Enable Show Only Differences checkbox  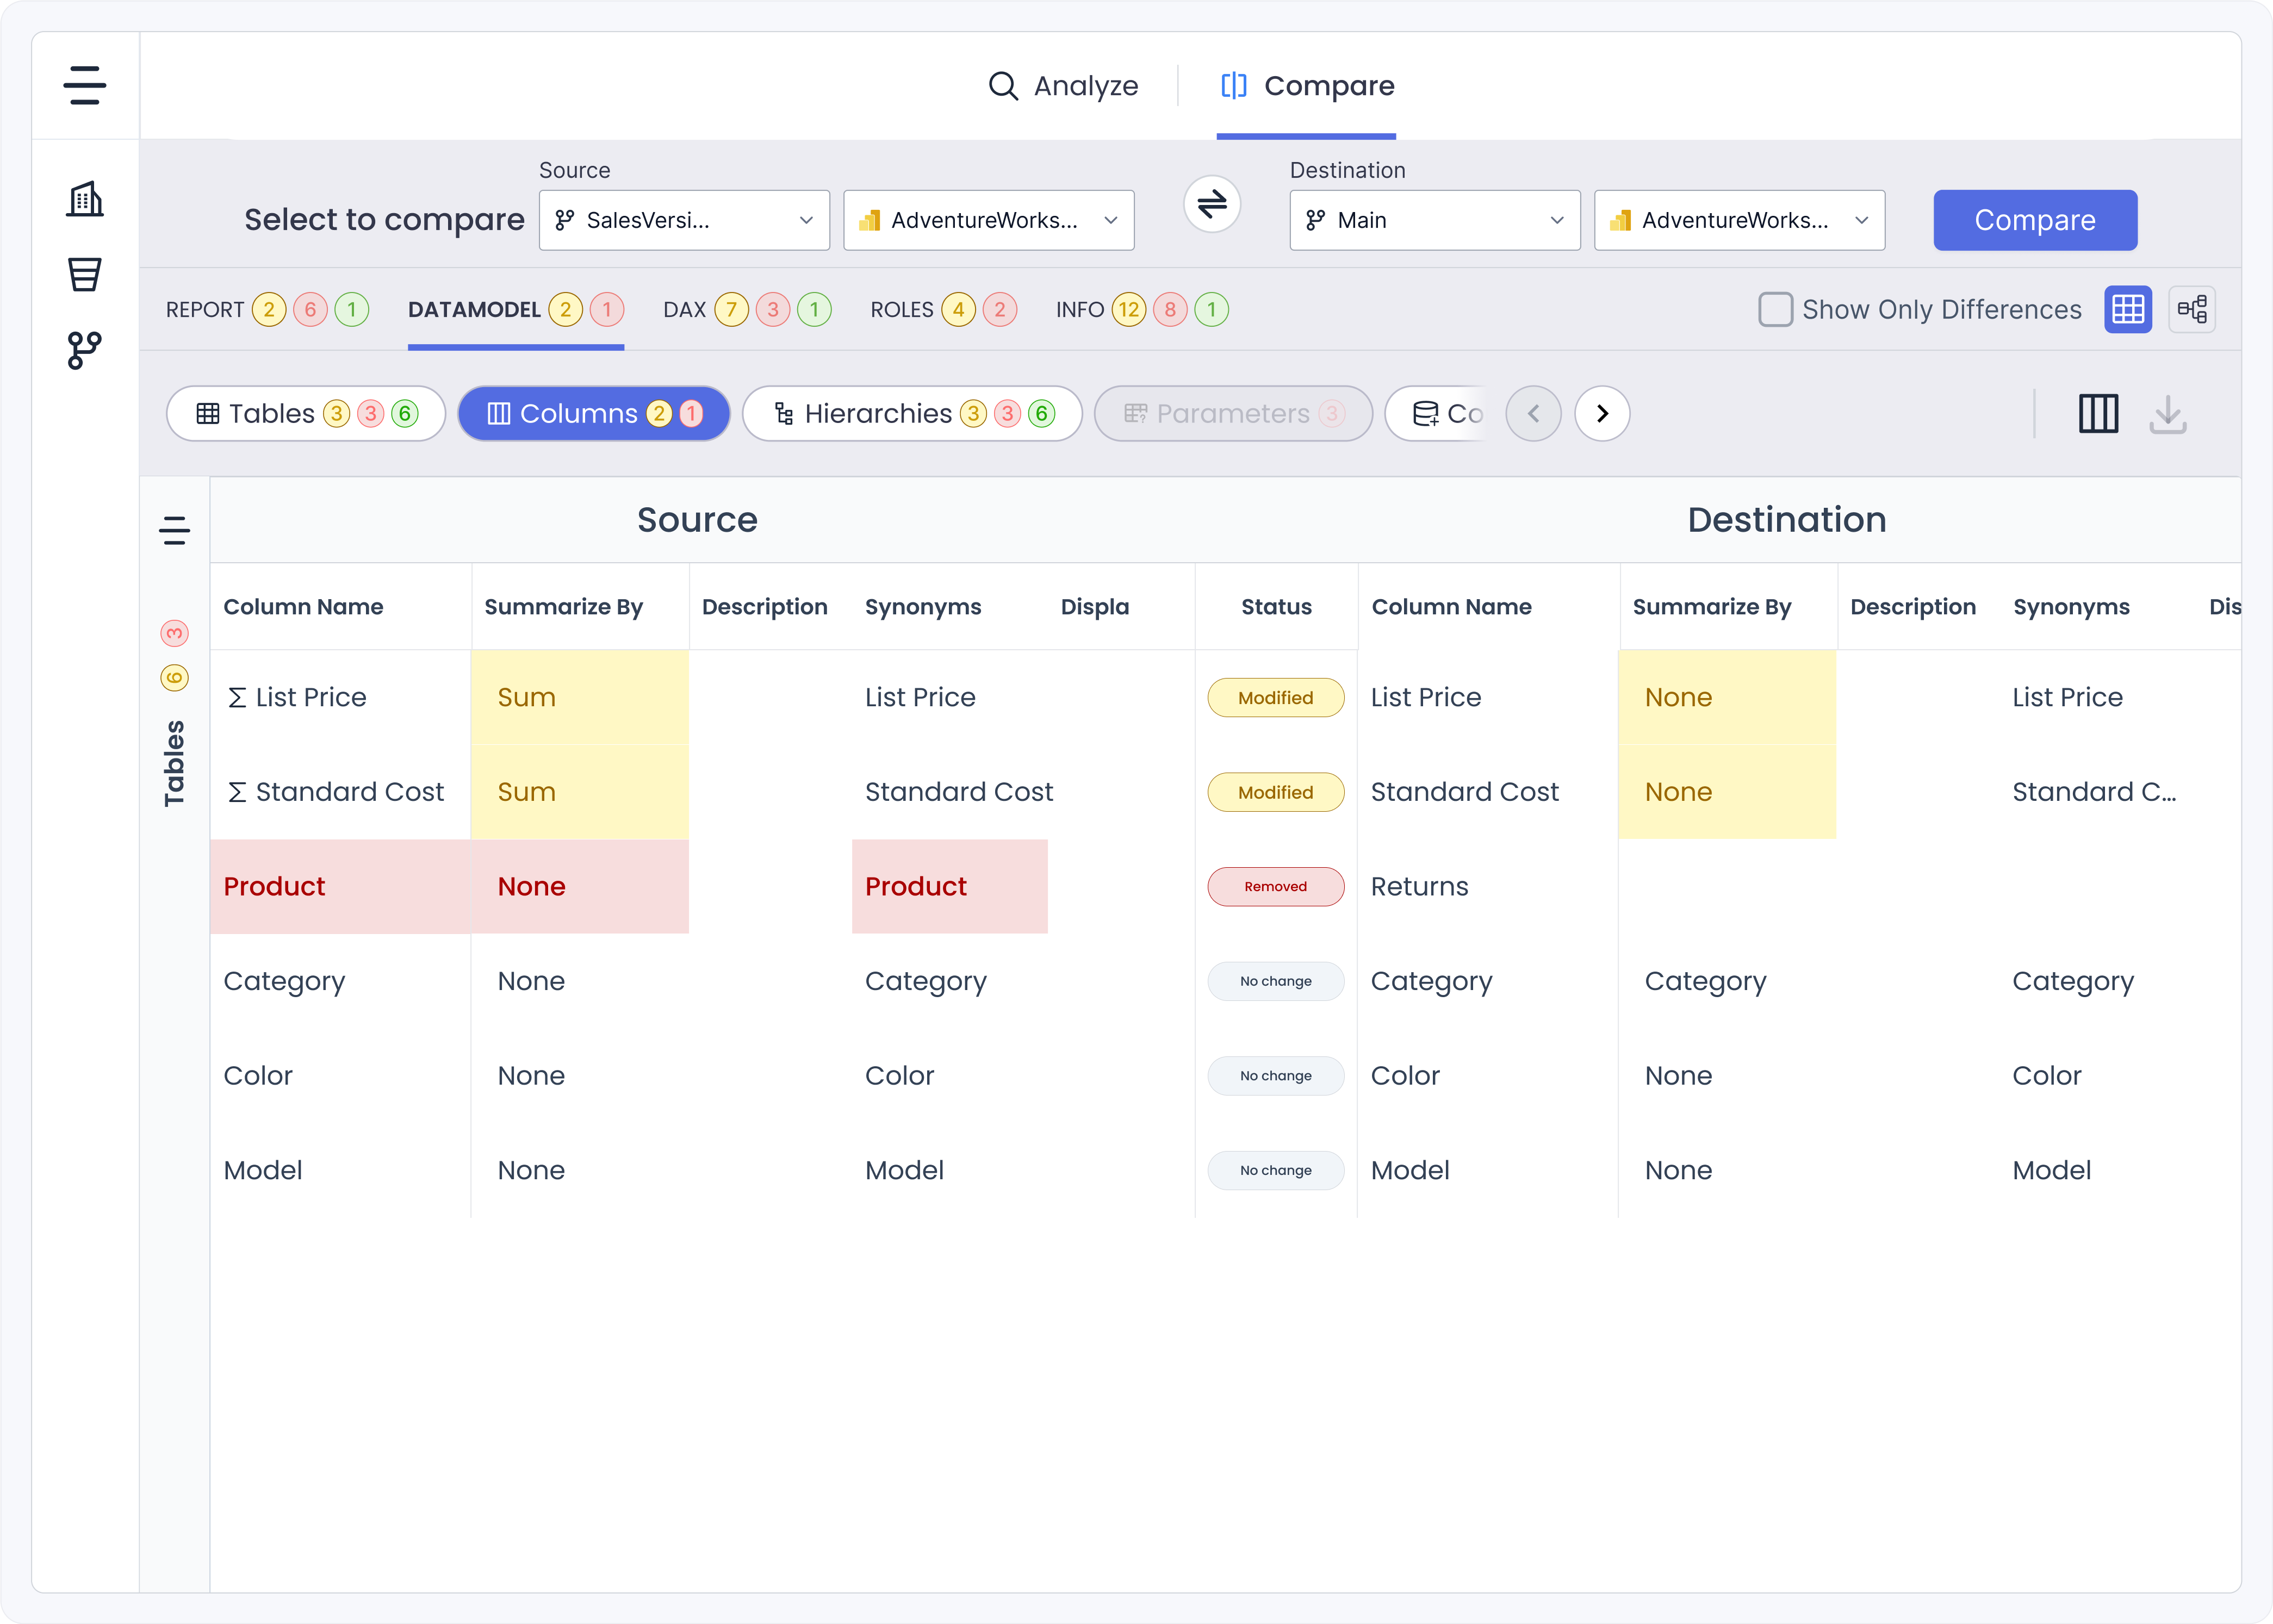1775,309
